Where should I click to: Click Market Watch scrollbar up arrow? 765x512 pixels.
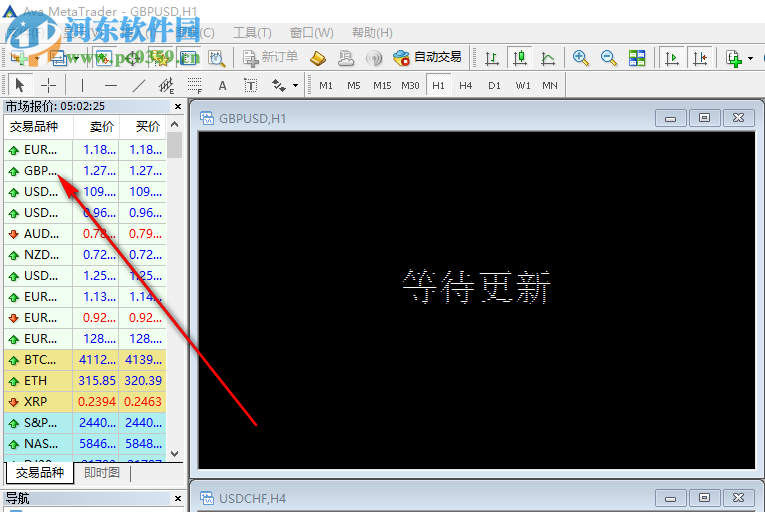[x=175, y=125]
